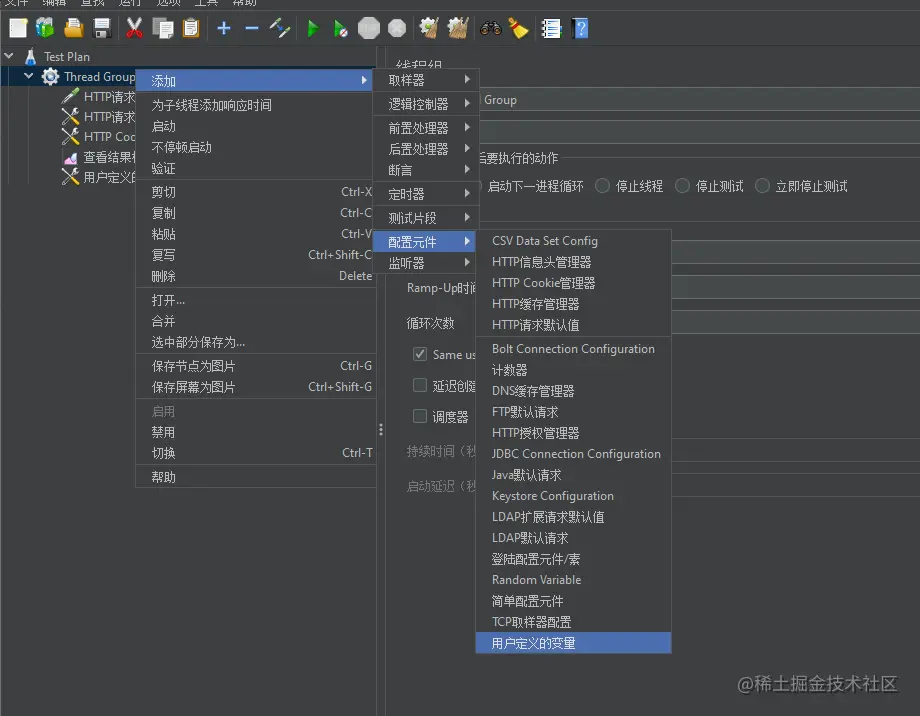
Task: Click the Clear results broom icon
Action: pos(429,28)
